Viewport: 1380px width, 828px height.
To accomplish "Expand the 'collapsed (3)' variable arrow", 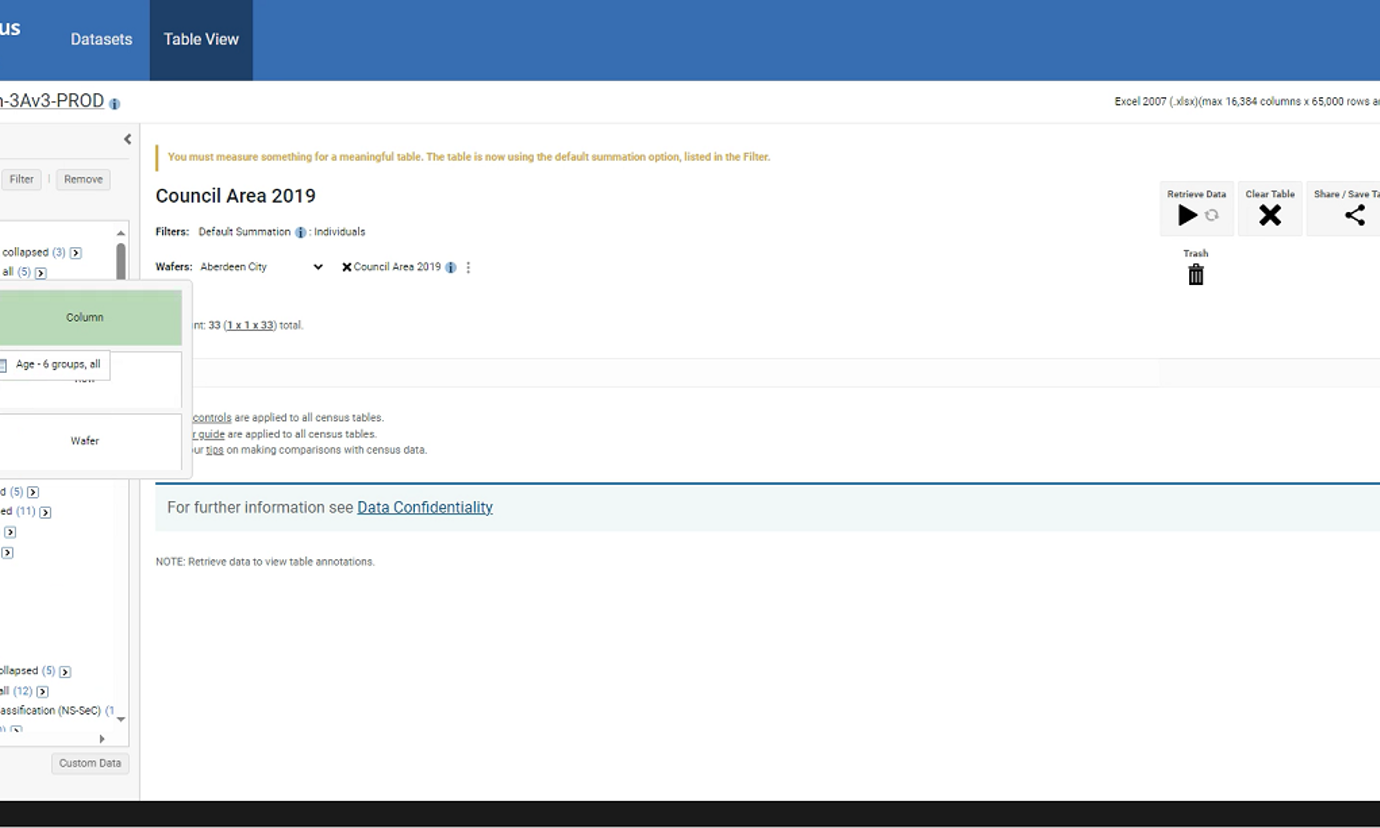I will (76, 253).
